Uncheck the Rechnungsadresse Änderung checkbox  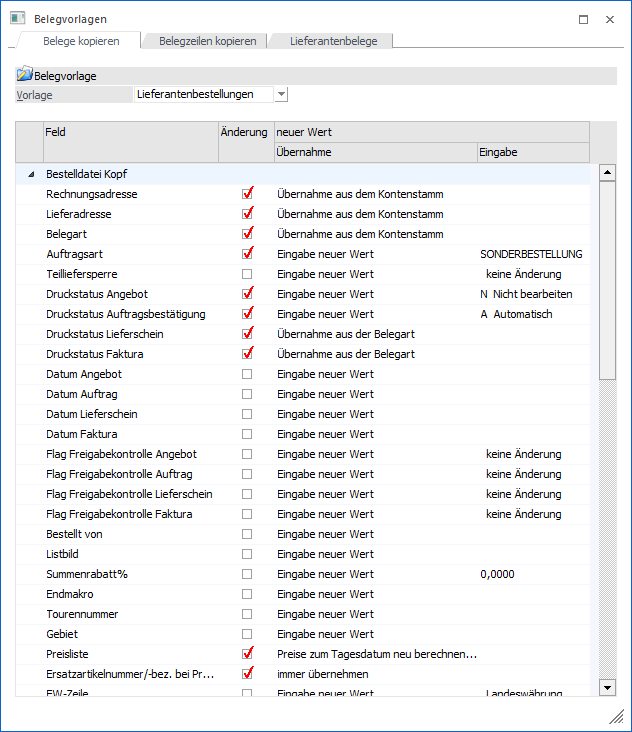click(x=247, y=194)
